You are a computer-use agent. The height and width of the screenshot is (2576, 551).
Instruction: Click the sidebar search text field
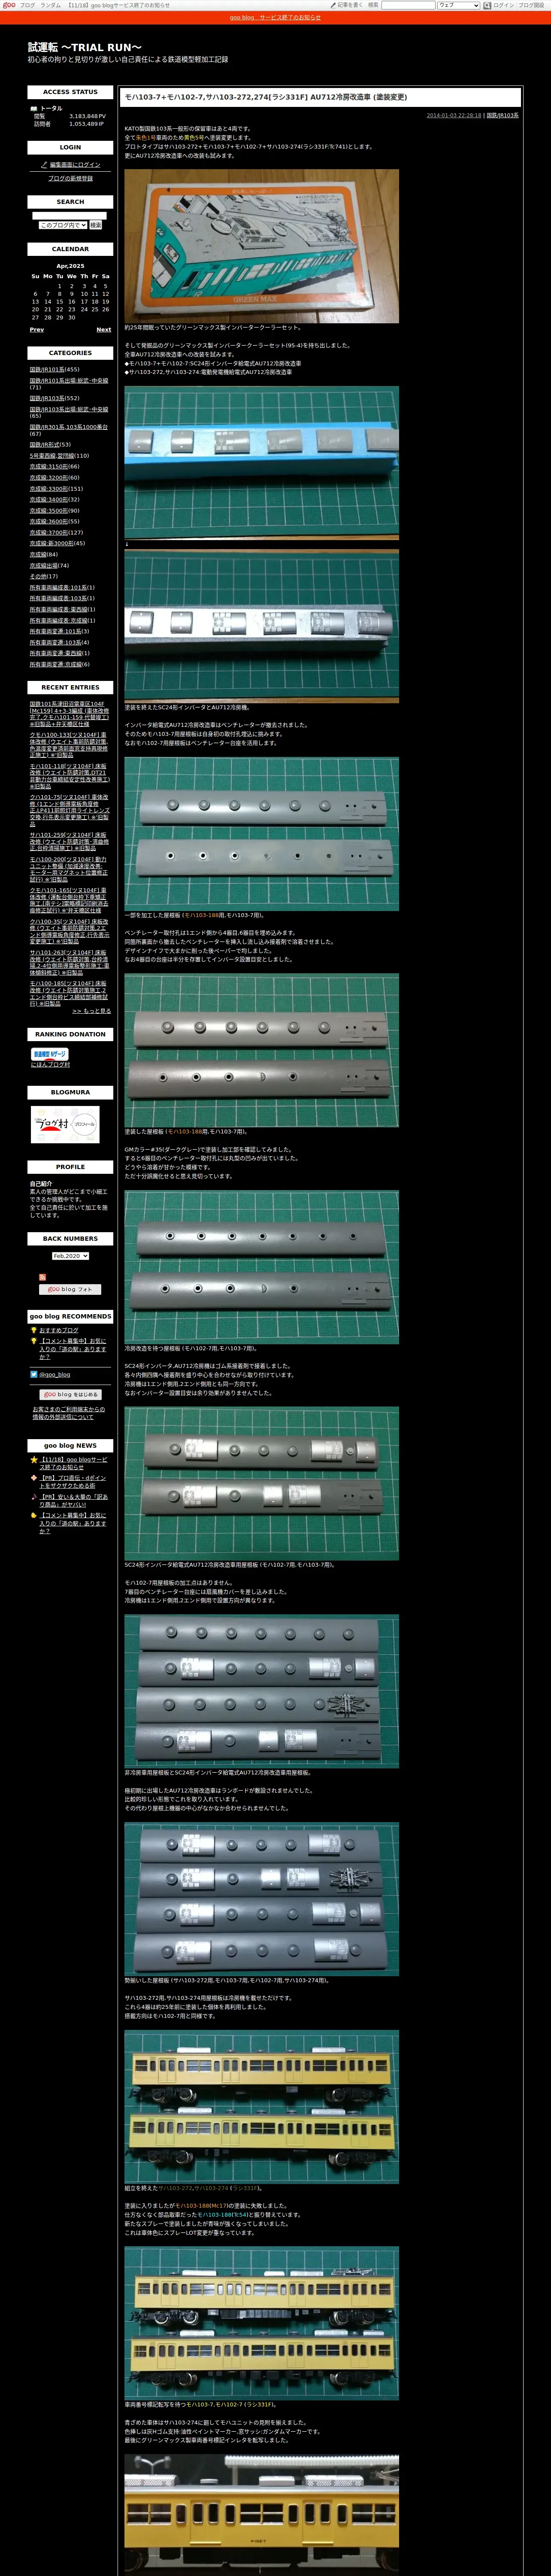point(69,215)
